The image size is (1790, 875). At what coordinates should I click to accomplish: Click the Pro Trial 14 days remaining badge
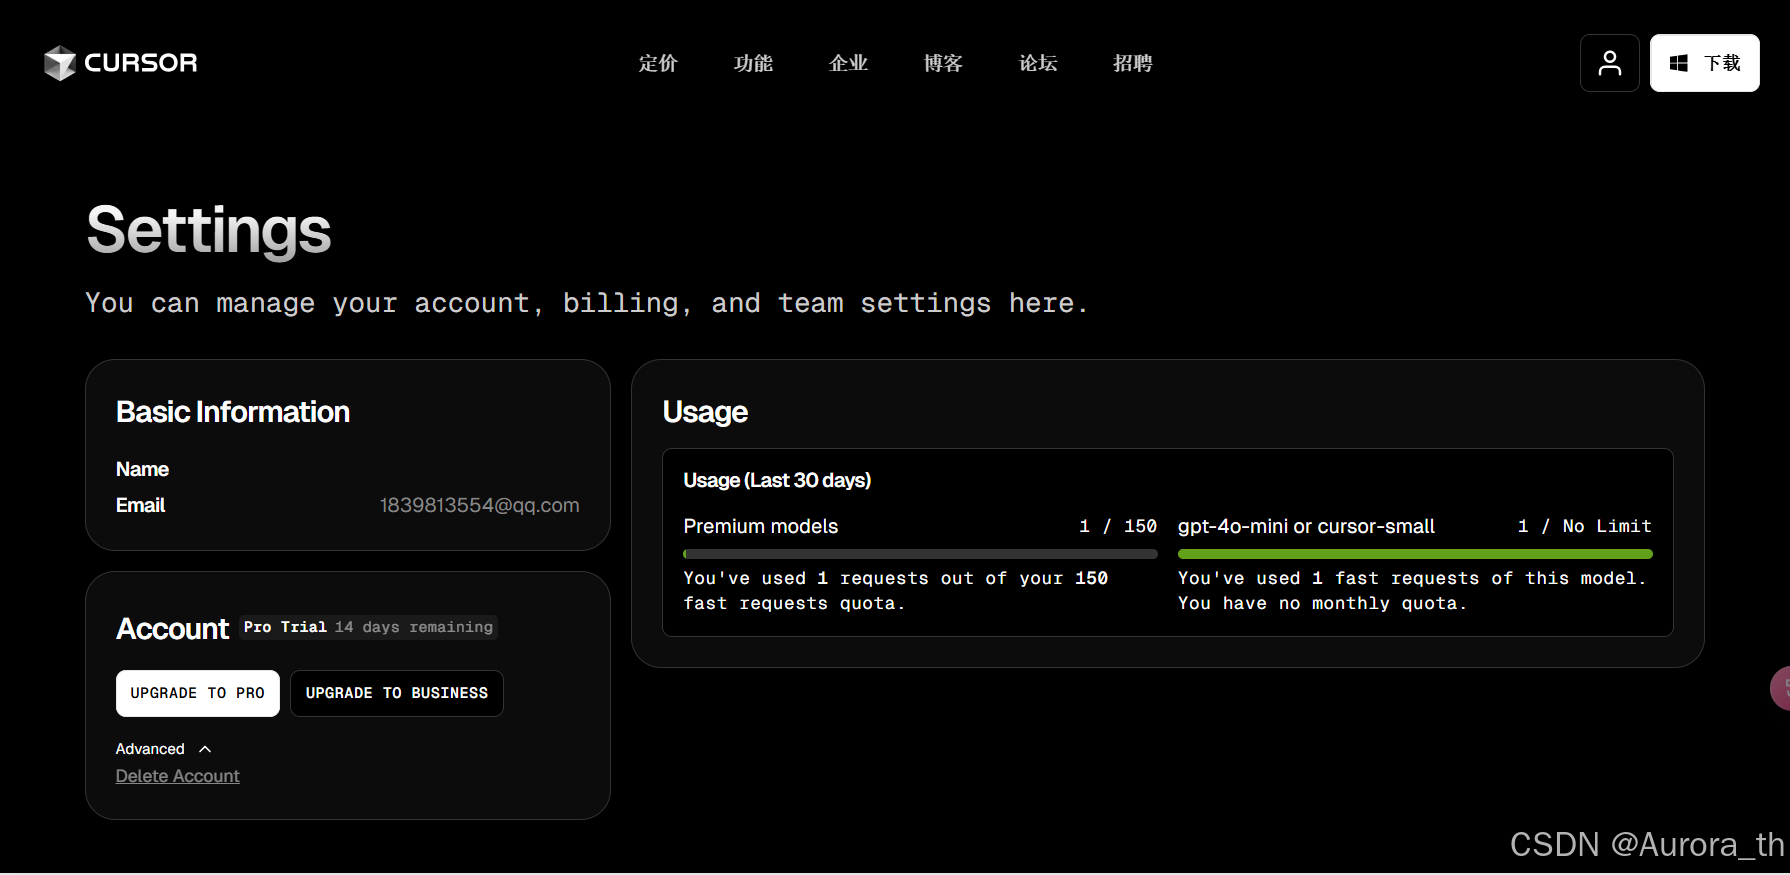tap(369, 627)
